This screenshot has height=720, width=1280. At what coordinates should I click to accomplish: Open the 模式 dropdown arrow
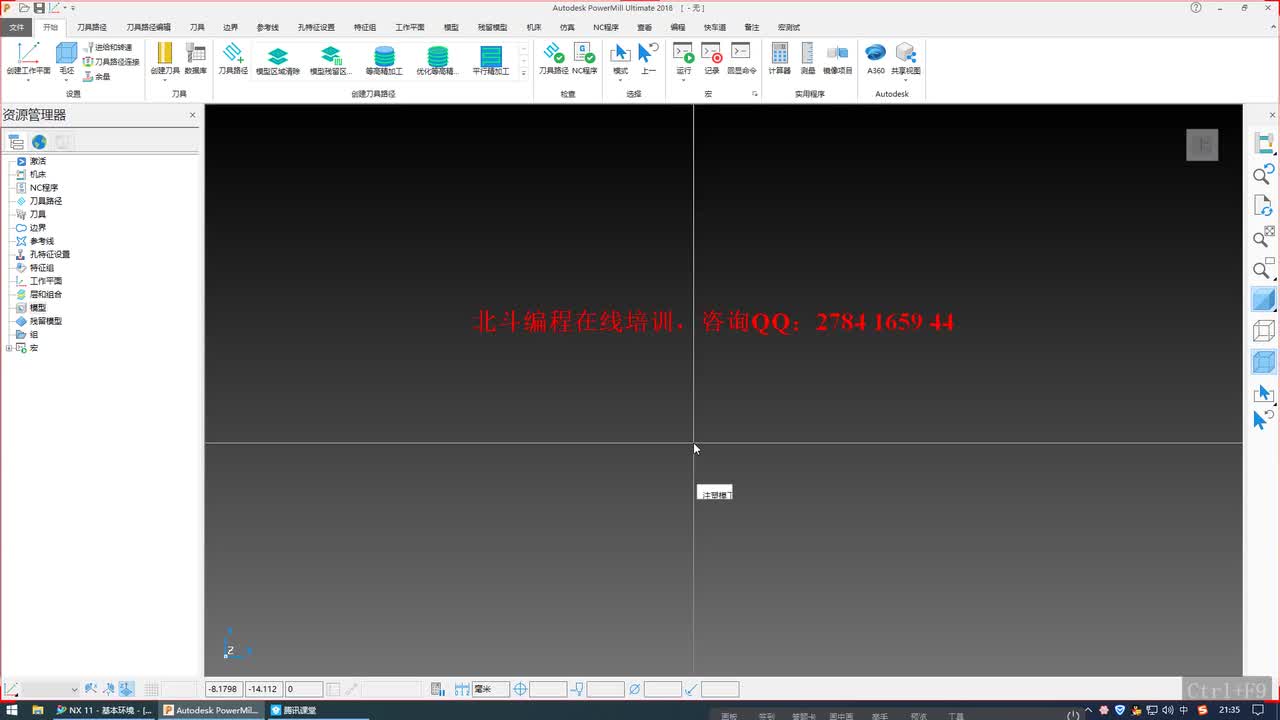coord(621,80)
